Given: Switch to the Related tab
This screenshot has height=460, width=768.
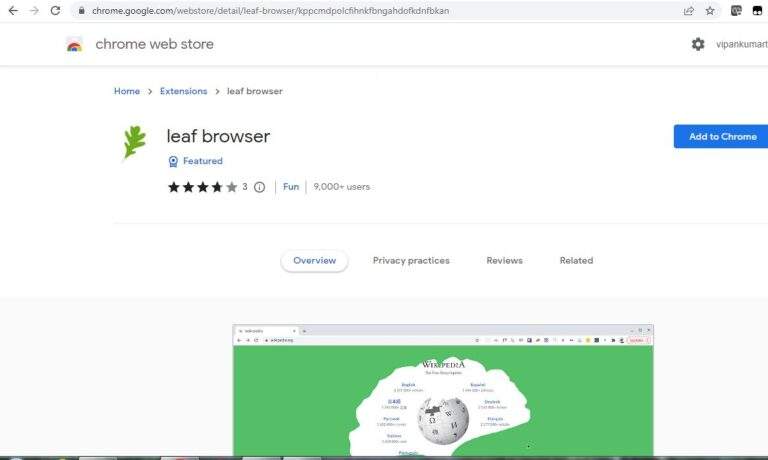Looking at the screenshot, I should coord(576,261).
